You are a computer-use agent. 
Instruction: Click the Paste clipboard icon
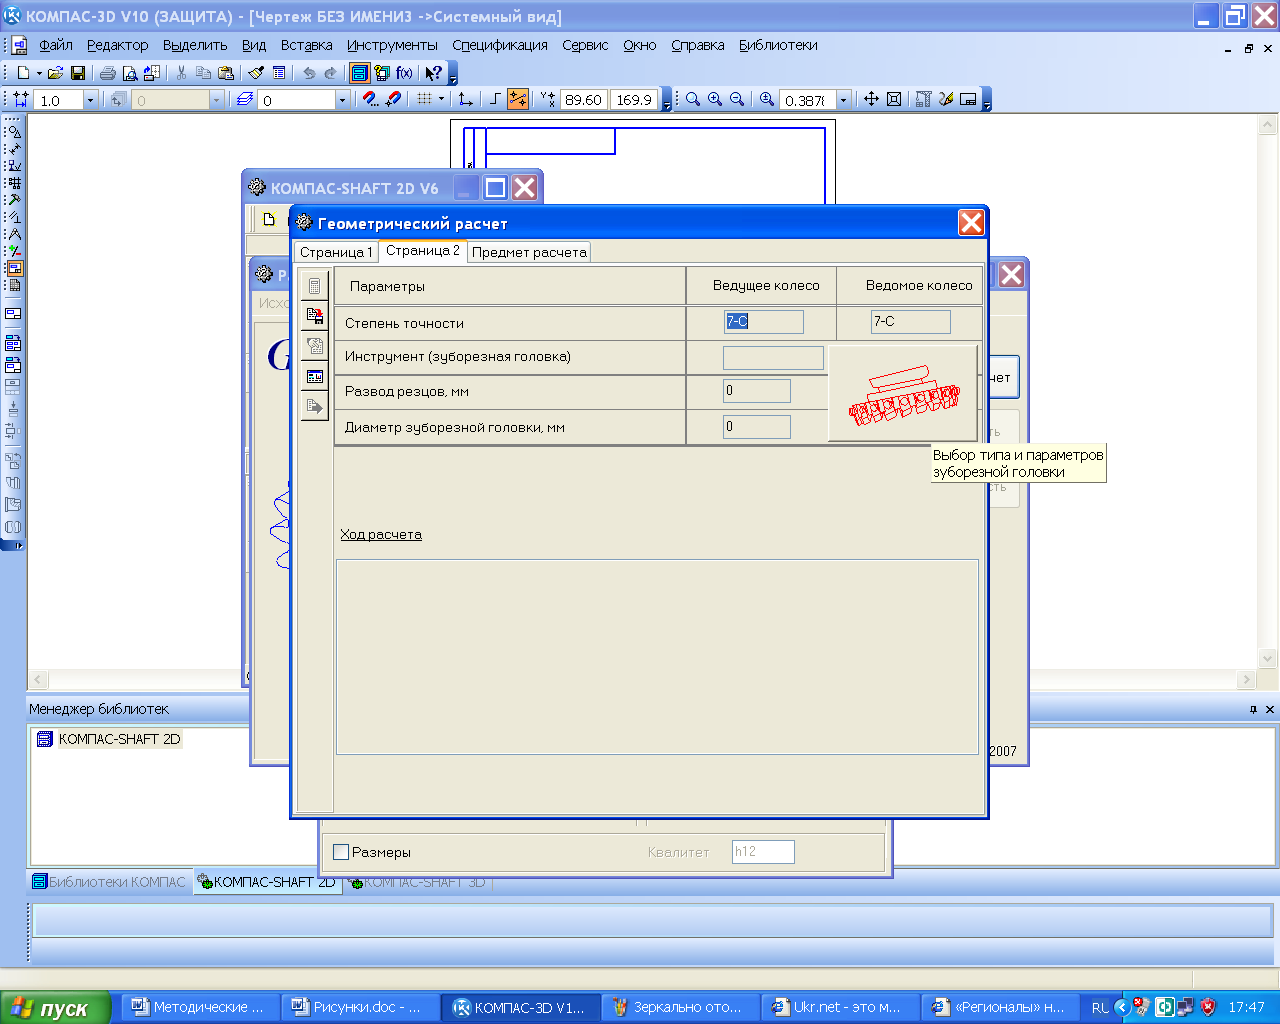pos(226,73)
